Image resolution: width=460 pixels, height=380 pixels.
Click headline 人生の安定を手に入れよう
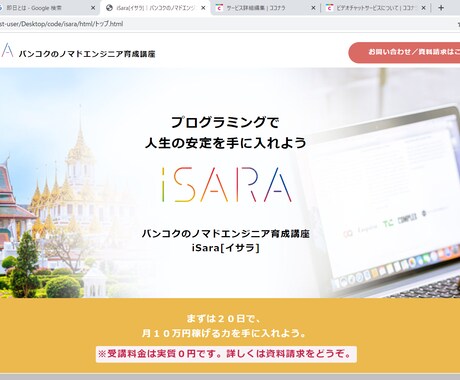pyautogui.click(x=225, y=143)
